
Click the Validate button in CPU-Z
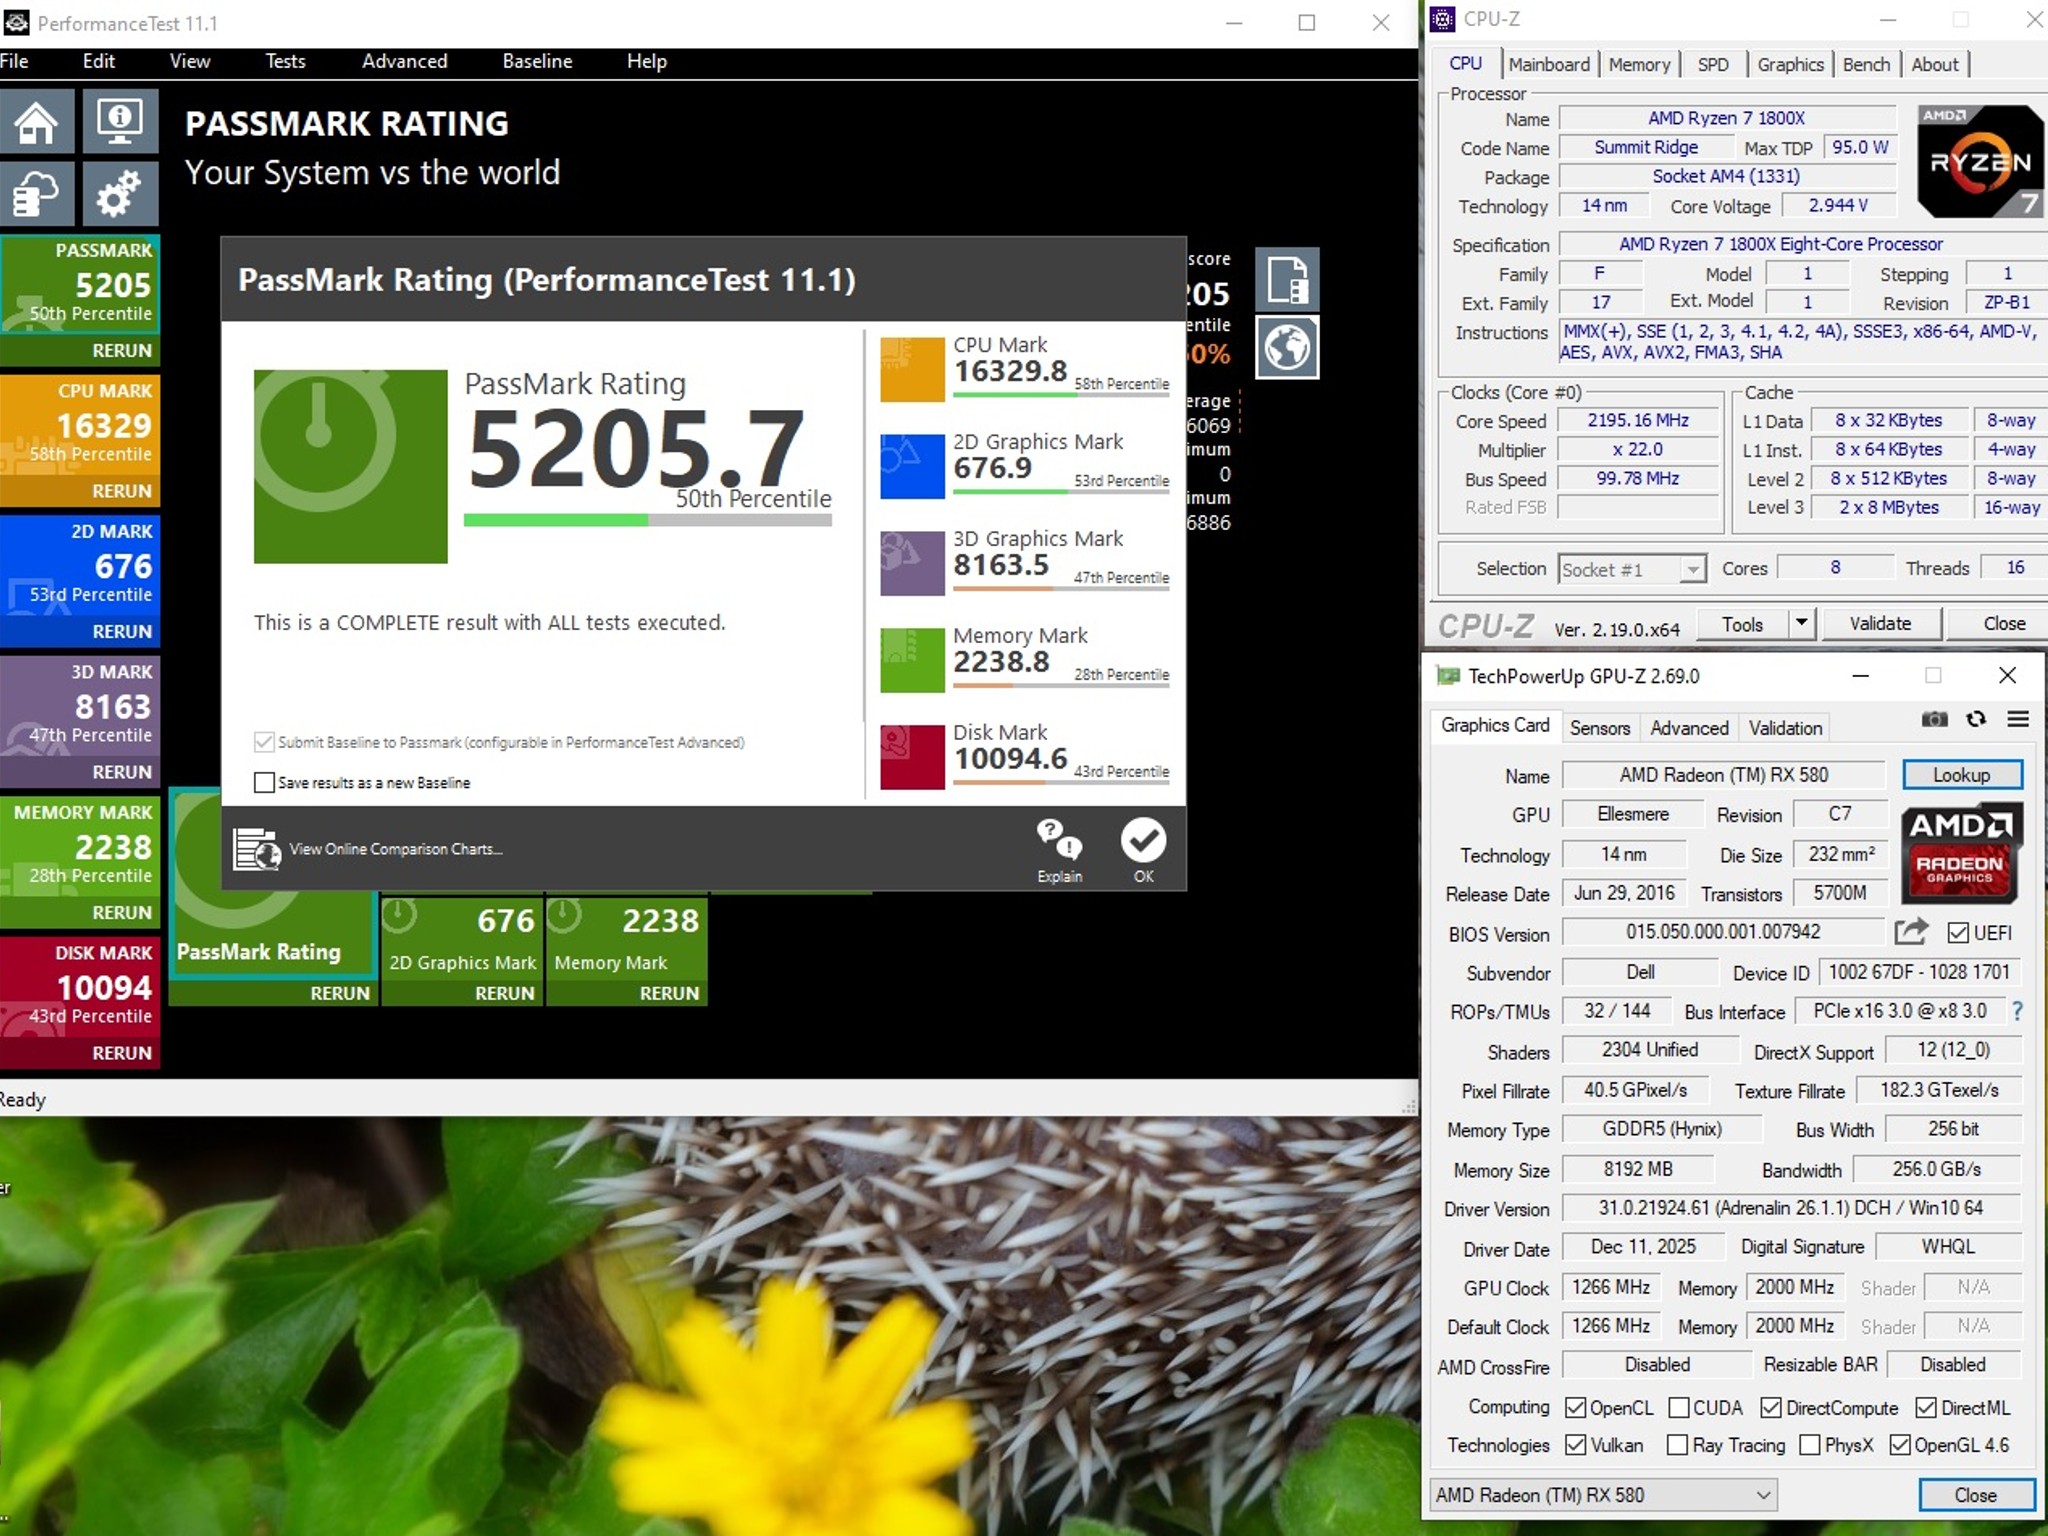click(x=1880, y=623)
